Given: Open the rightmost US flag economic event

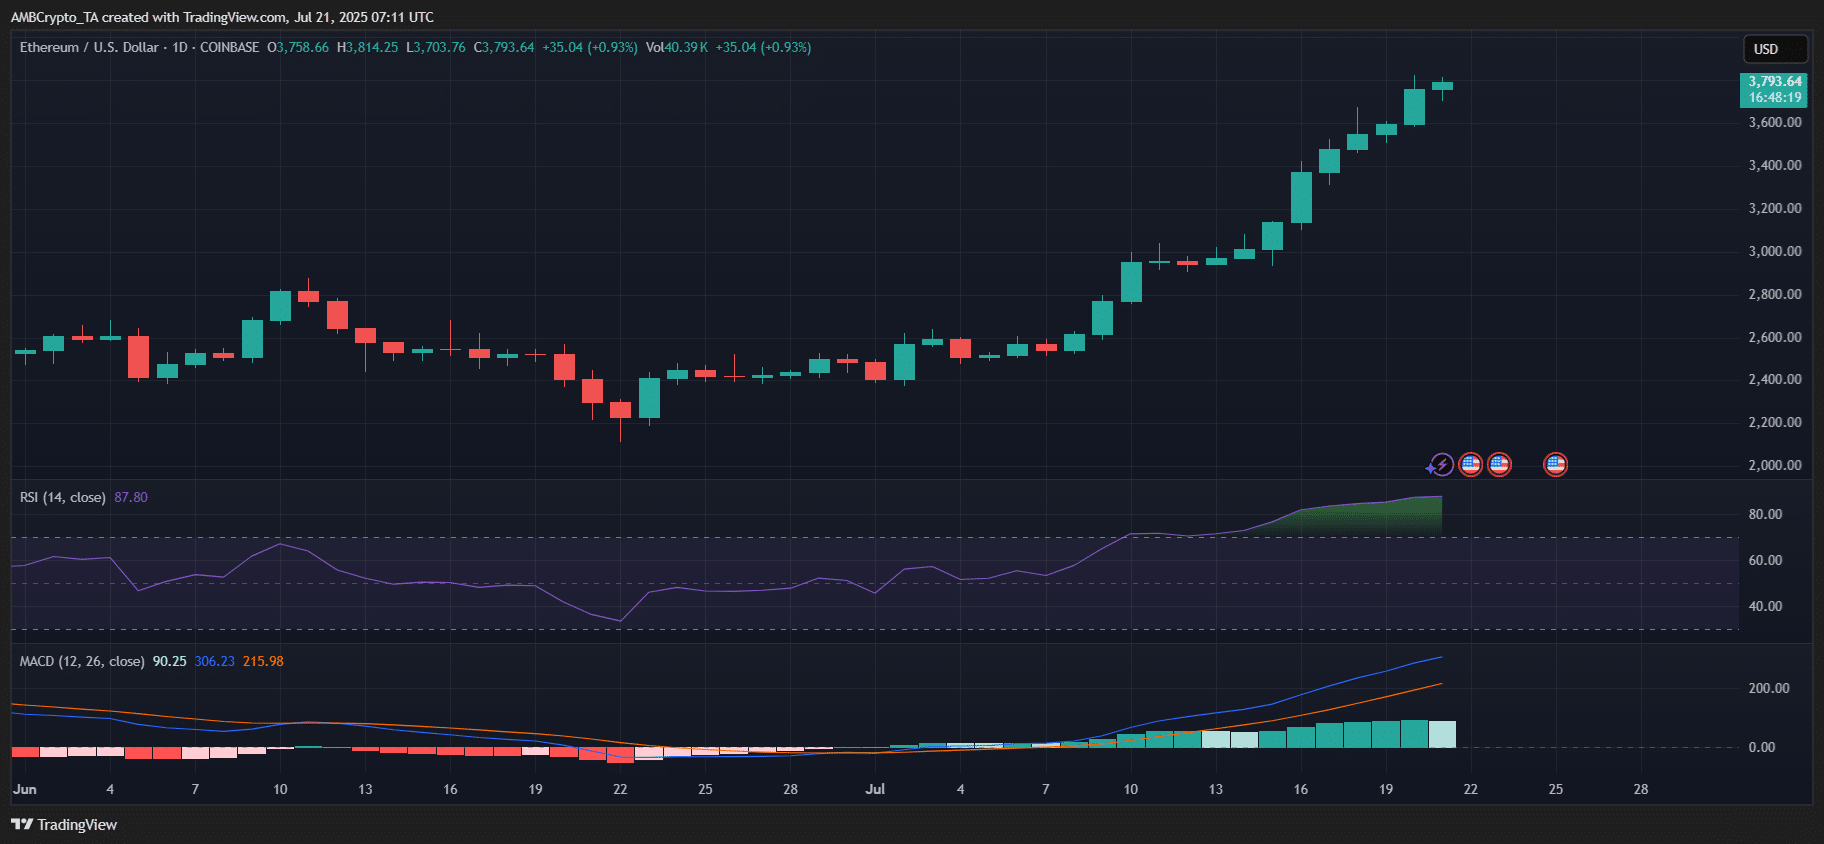Looking at the screenshot, I should click(x=1555, y=464).
